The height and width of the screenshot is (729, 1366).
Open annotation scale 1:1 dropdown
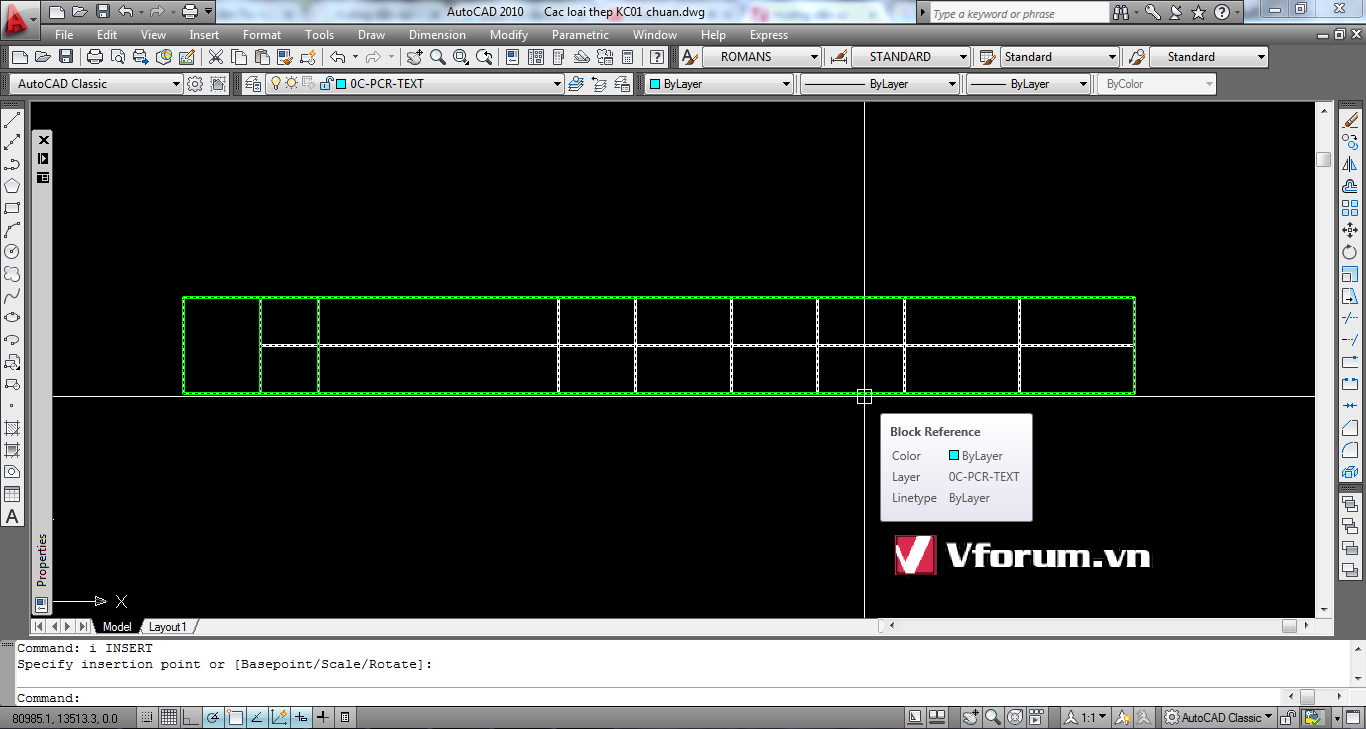pyautogui.click(x=1085, y=717)
